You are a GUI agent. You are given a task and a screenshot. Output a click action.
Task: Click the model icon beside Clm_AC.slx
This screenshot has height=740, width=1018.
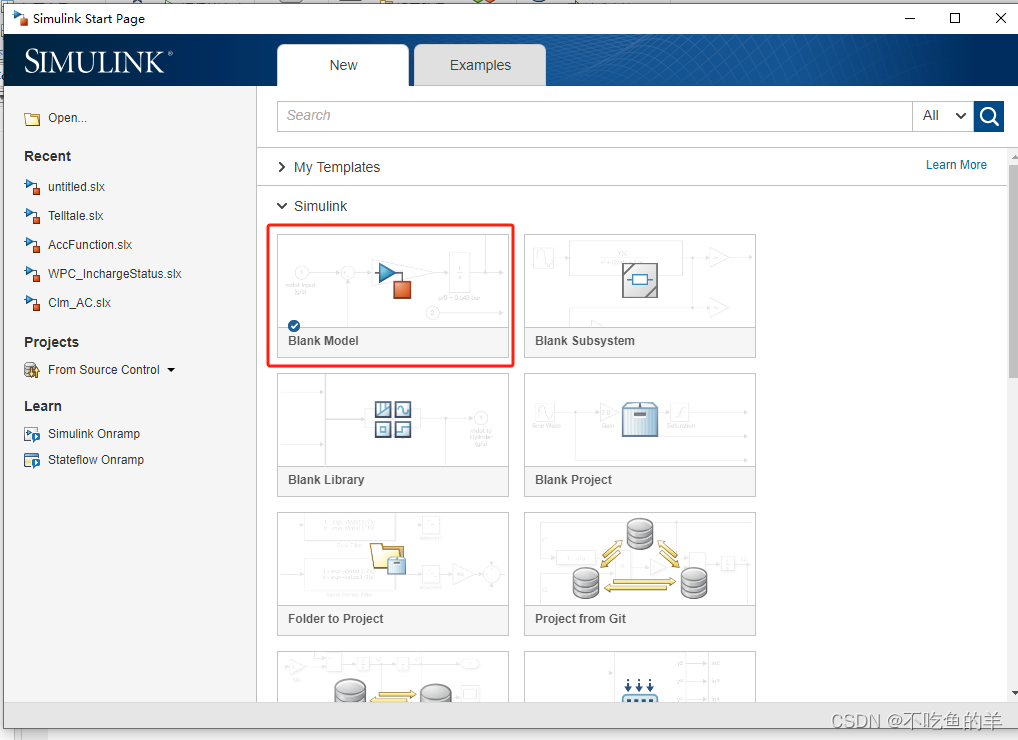[32, 303]
